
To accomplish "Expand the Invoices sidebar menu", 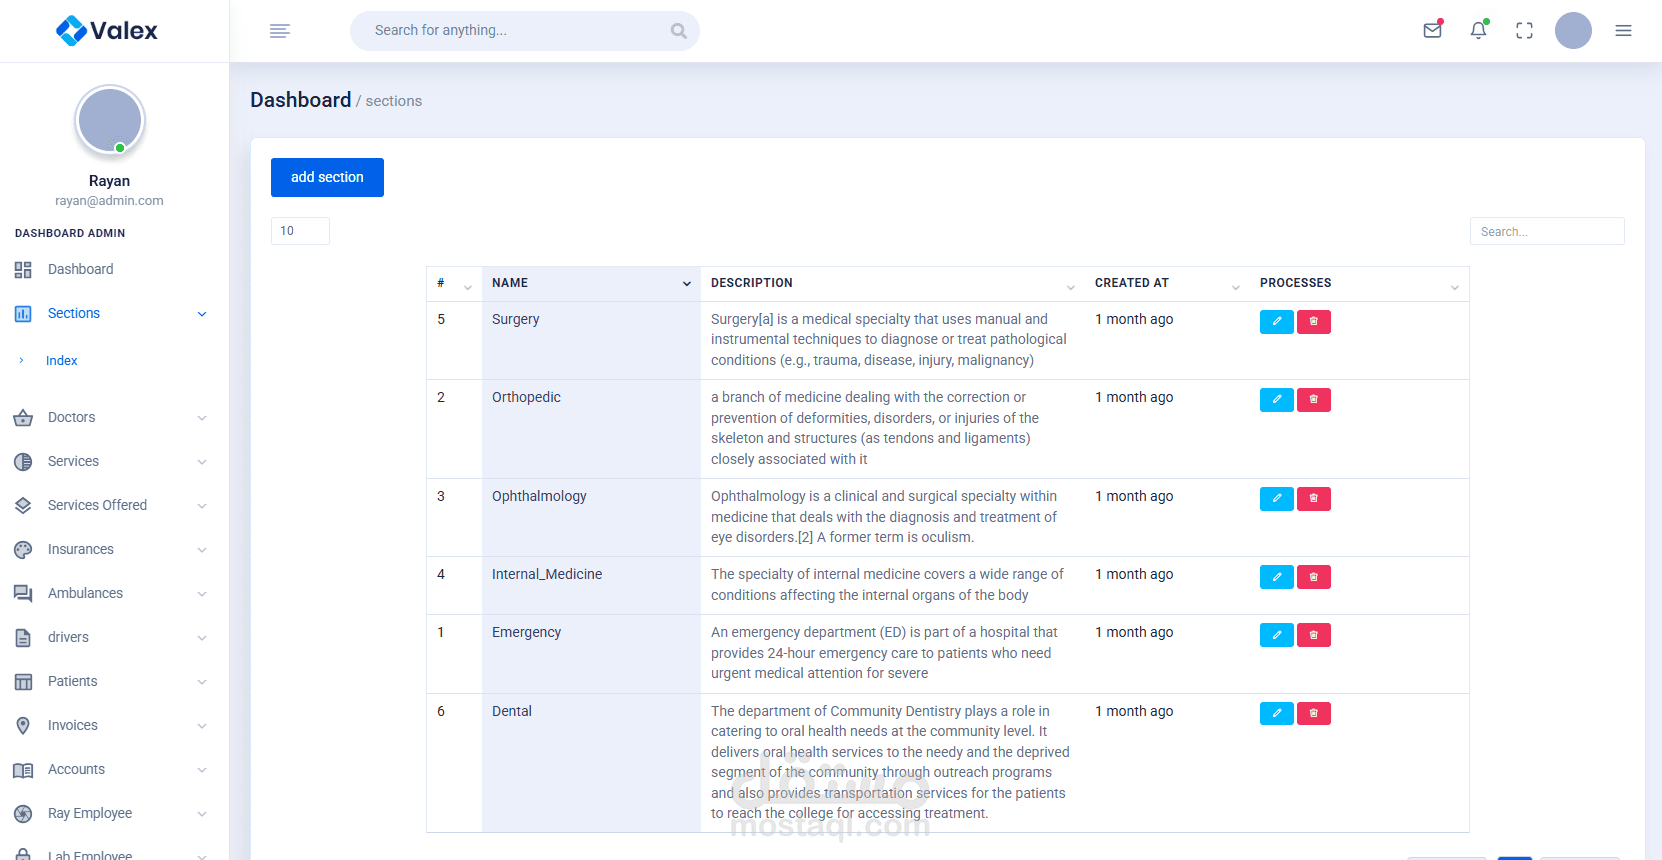I will click(x=110, y=725).
